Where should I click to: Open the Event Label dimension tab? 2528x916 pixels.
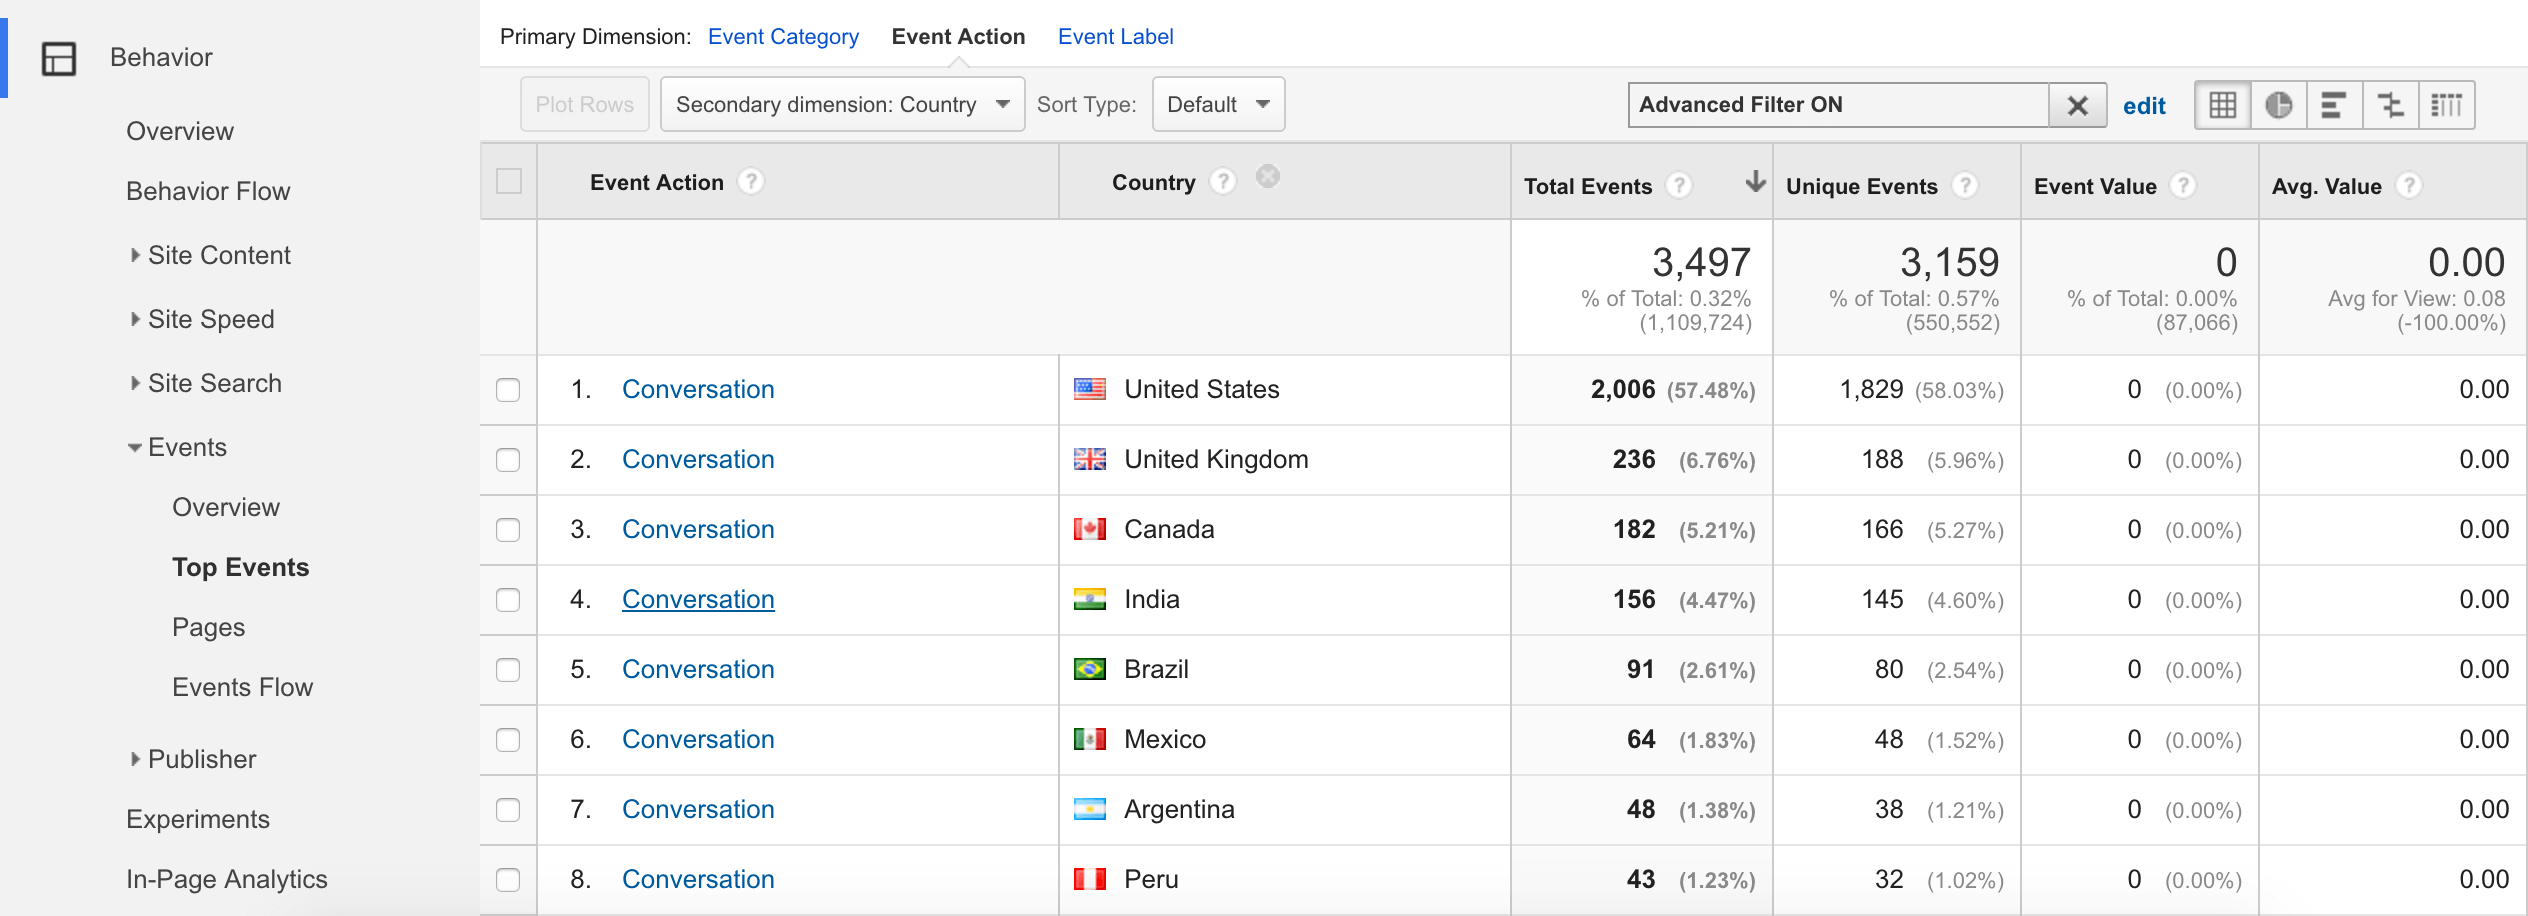1115,36
